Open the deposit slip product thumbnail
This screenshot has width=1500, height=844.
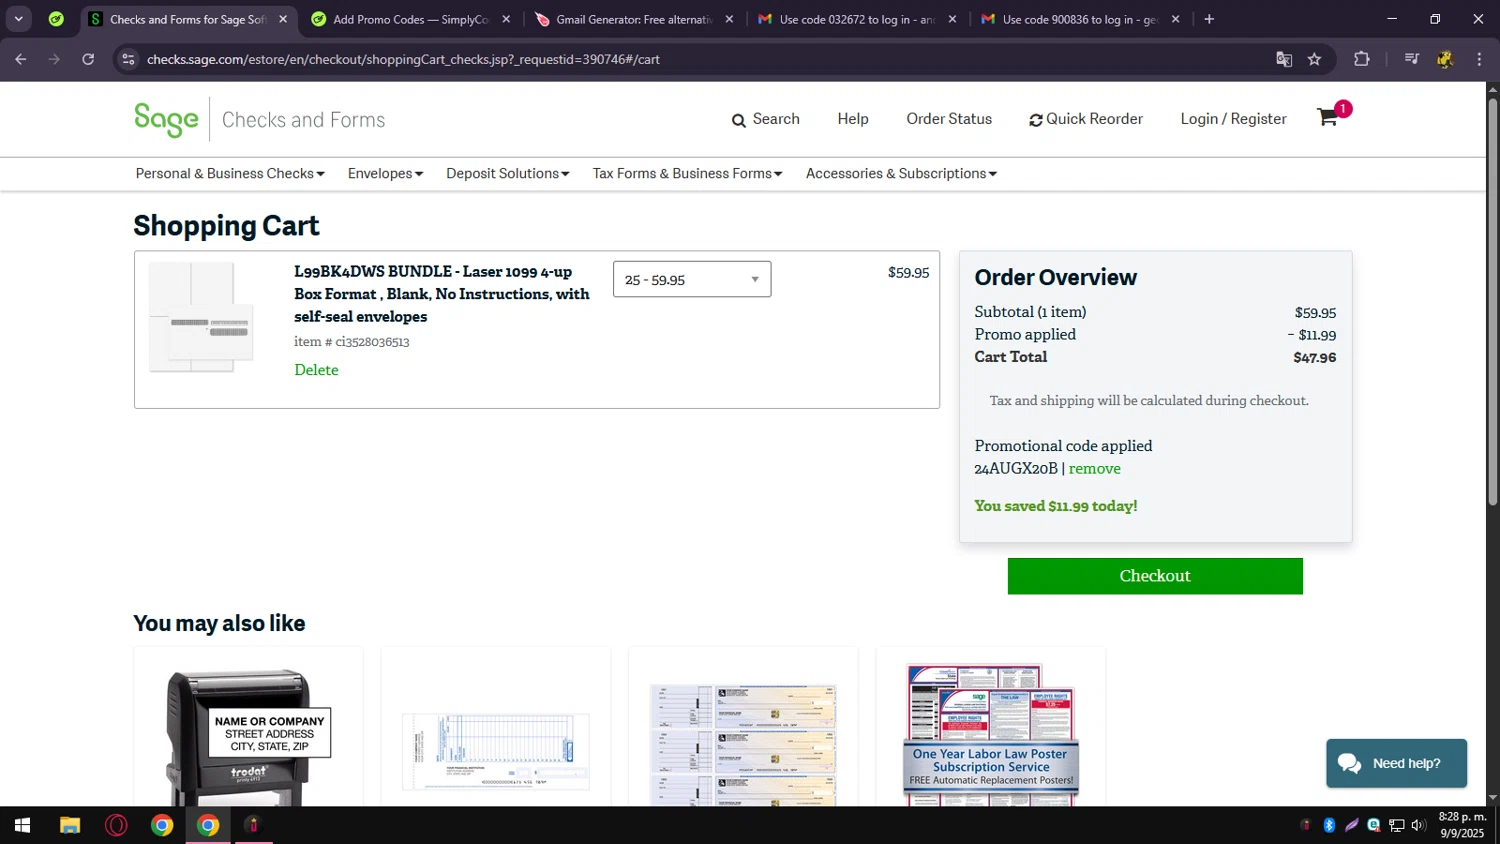[x=496, y=752]
